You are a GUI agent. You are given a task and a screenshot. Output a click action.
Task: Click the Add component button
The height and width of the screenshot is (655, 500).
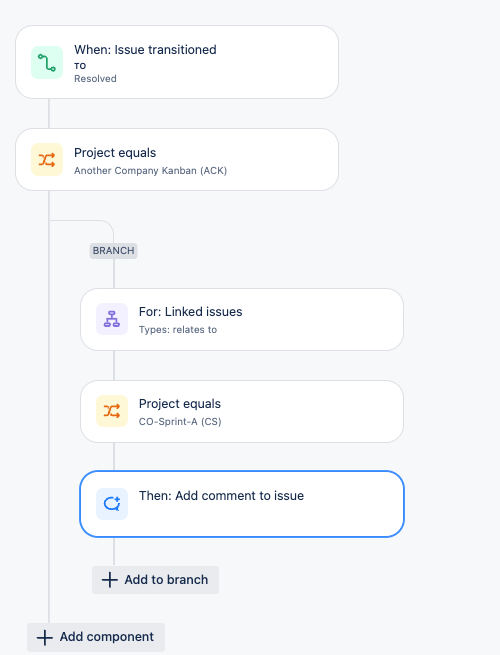point(96,637)
